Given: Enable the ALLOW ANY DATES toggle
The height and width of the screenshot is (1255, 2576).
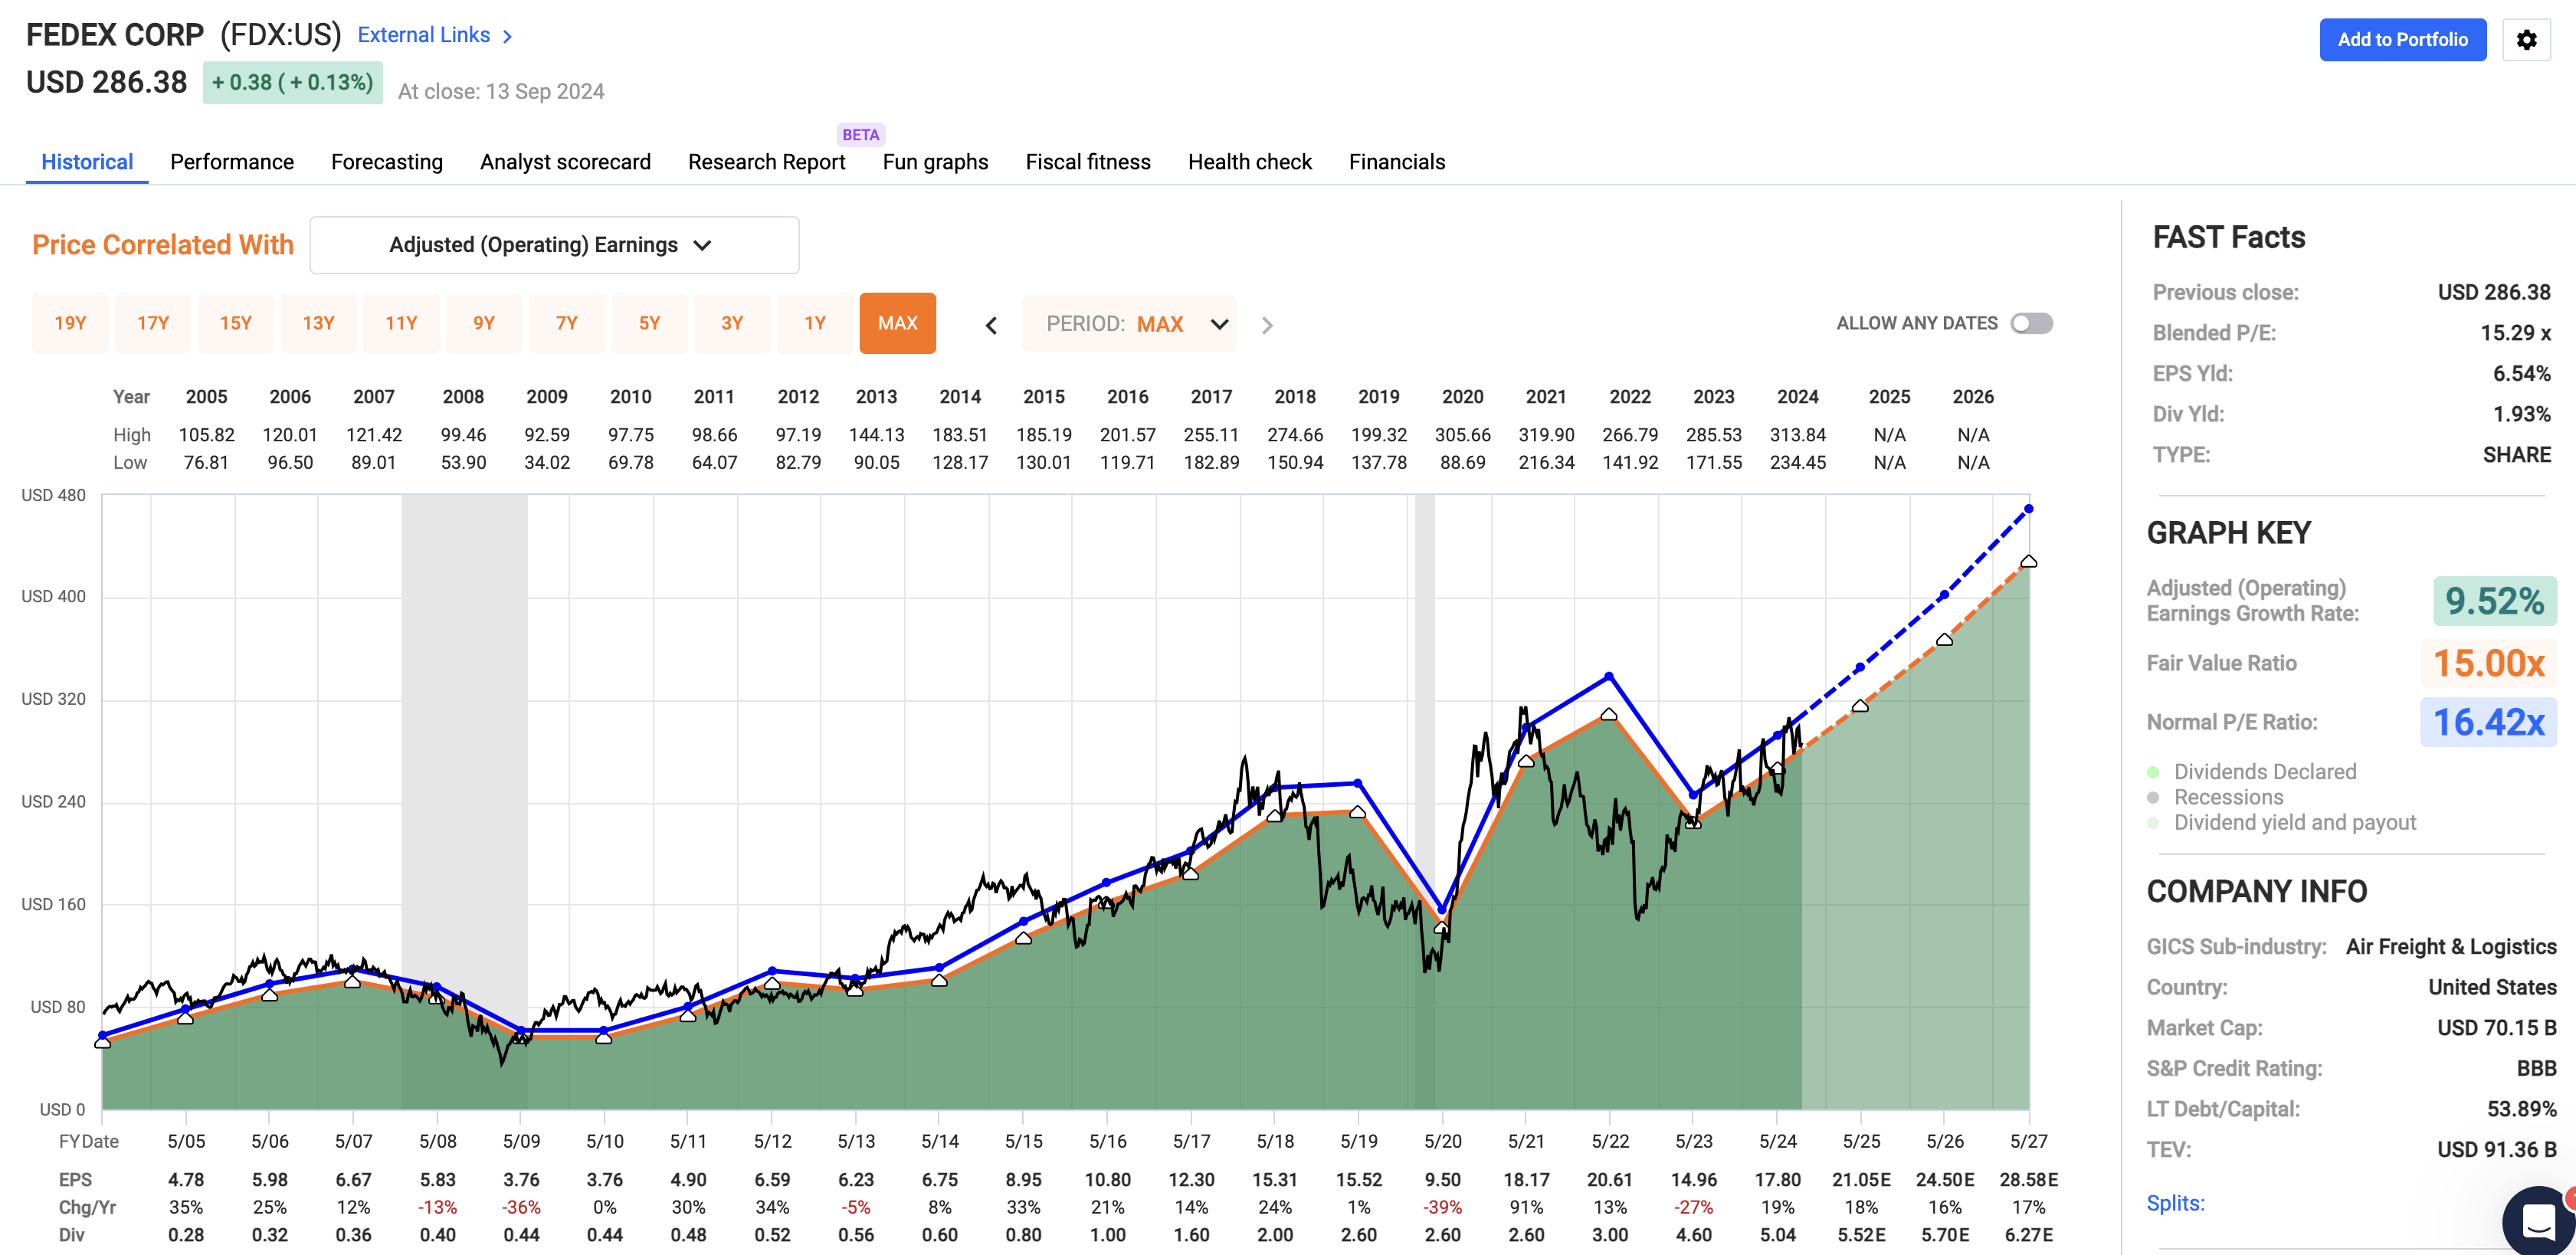Looking at the screenshot, I should click(2033, 322).
